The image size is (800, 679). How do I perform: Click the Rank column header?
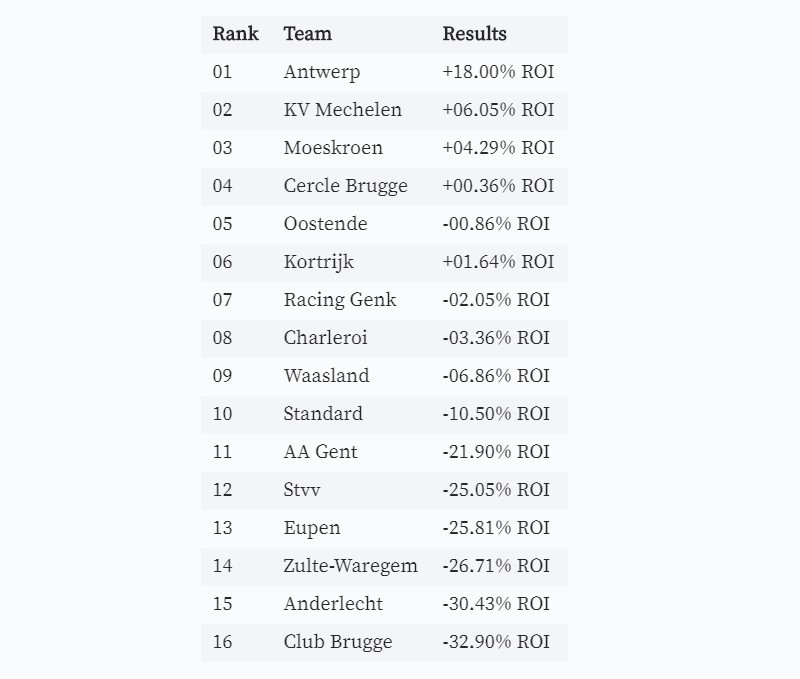click(x=235, y=34)
